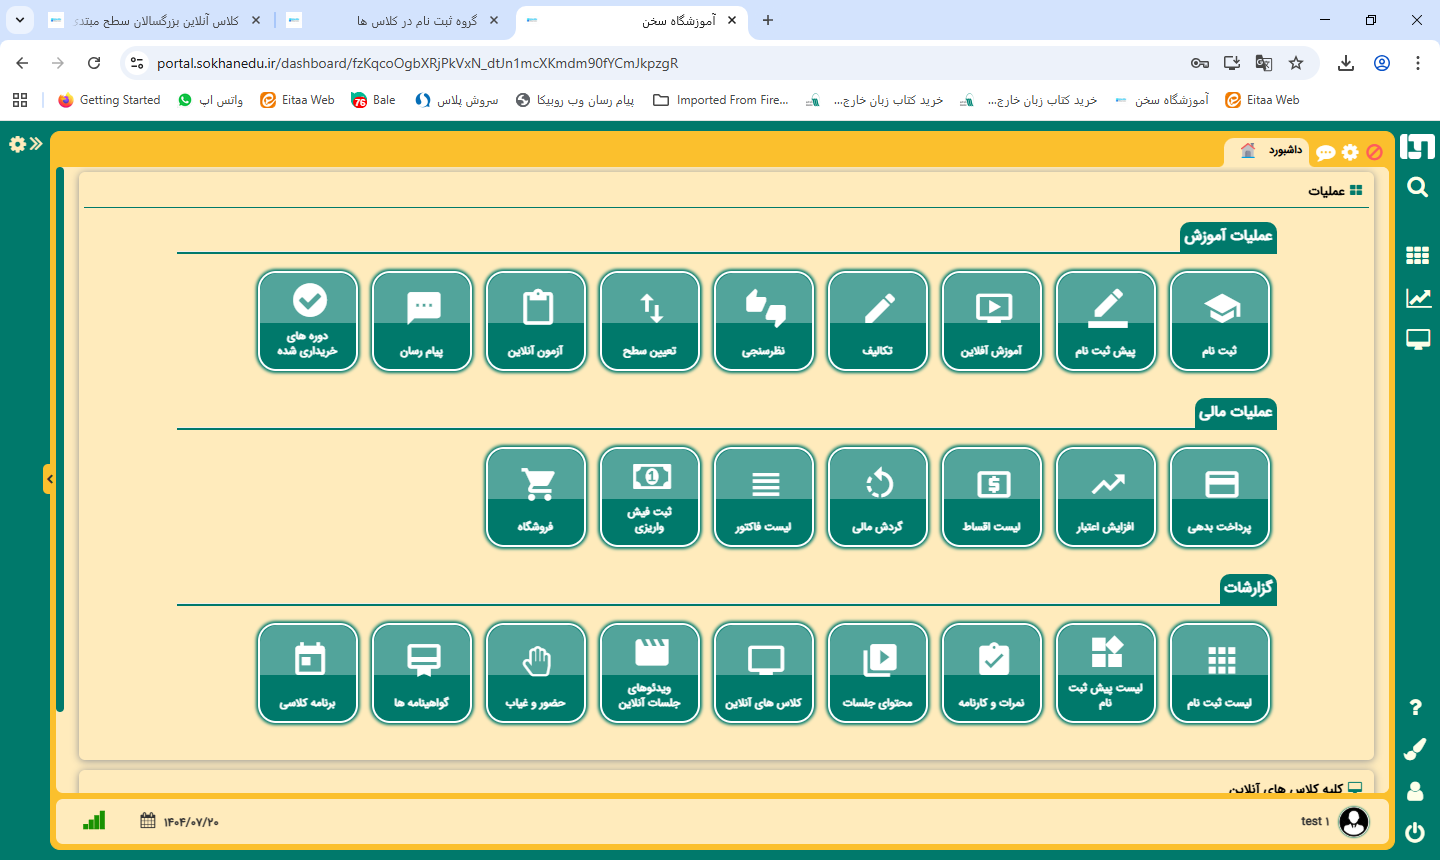Image resolution: width=1440 pixels, height=860 pixels.
Task: Switch to the گروه ثبت نام در کلاس ها tab
Action: point(417,20)
